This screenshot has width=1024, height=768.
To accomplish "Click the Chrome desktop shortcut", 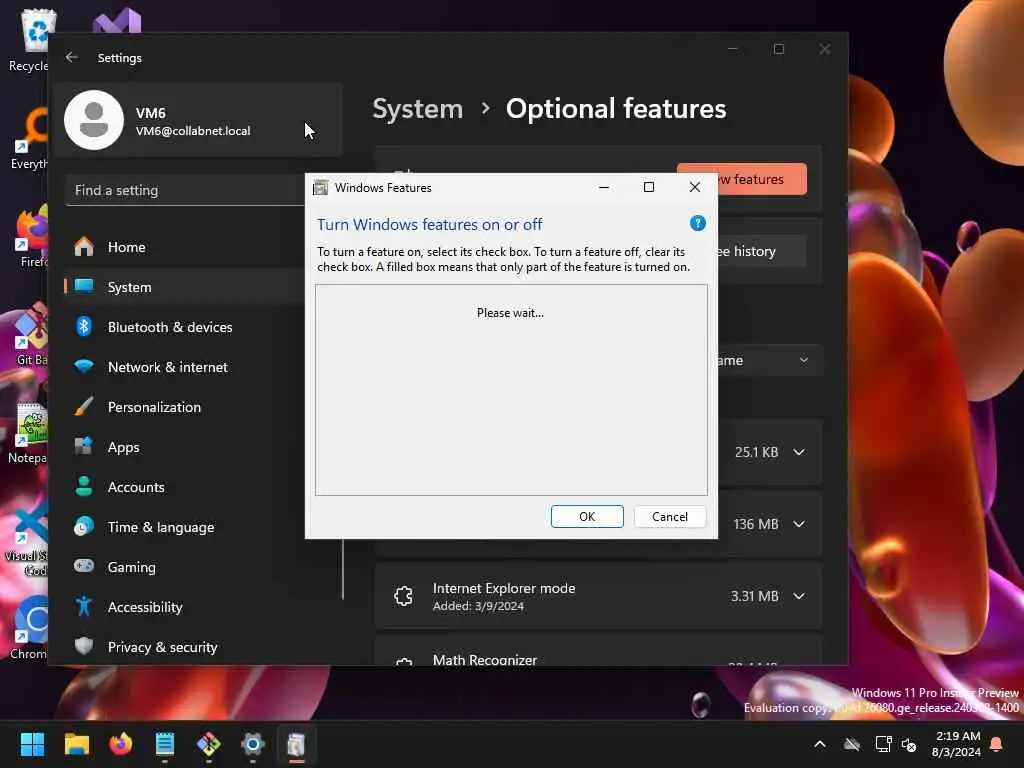I will click(x=29, y=627).
